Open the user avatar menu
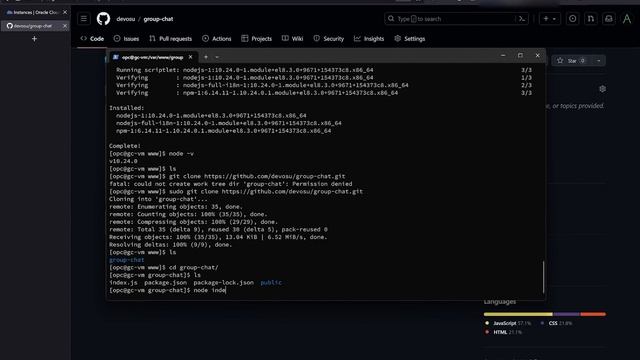This screenshot has height=360, width=640. point(627,19)
